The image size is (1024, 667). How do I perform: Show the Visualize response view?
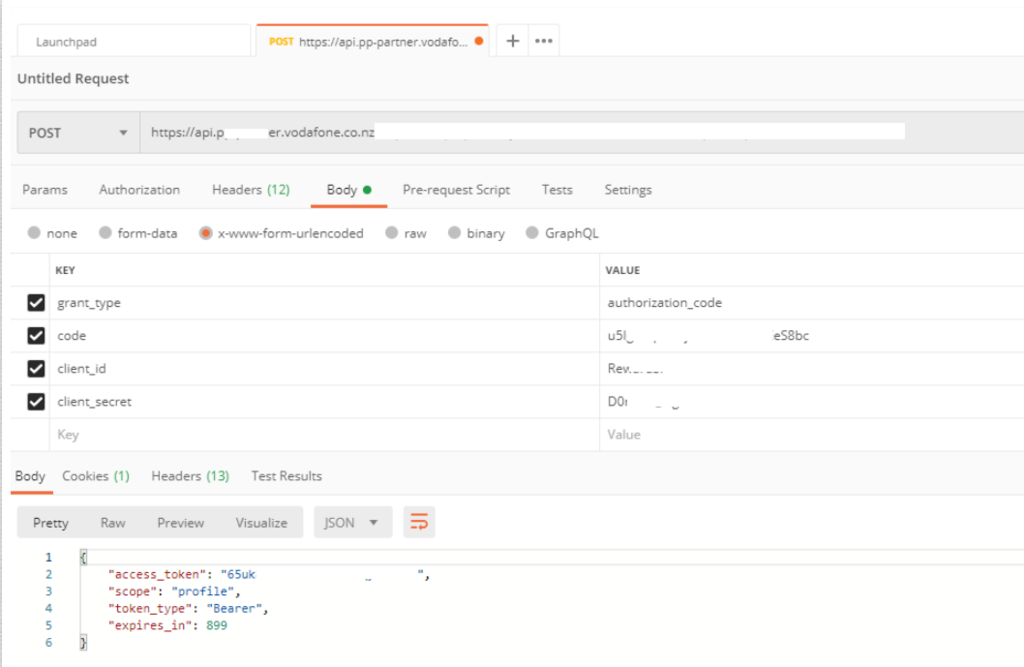click(261, 523)
